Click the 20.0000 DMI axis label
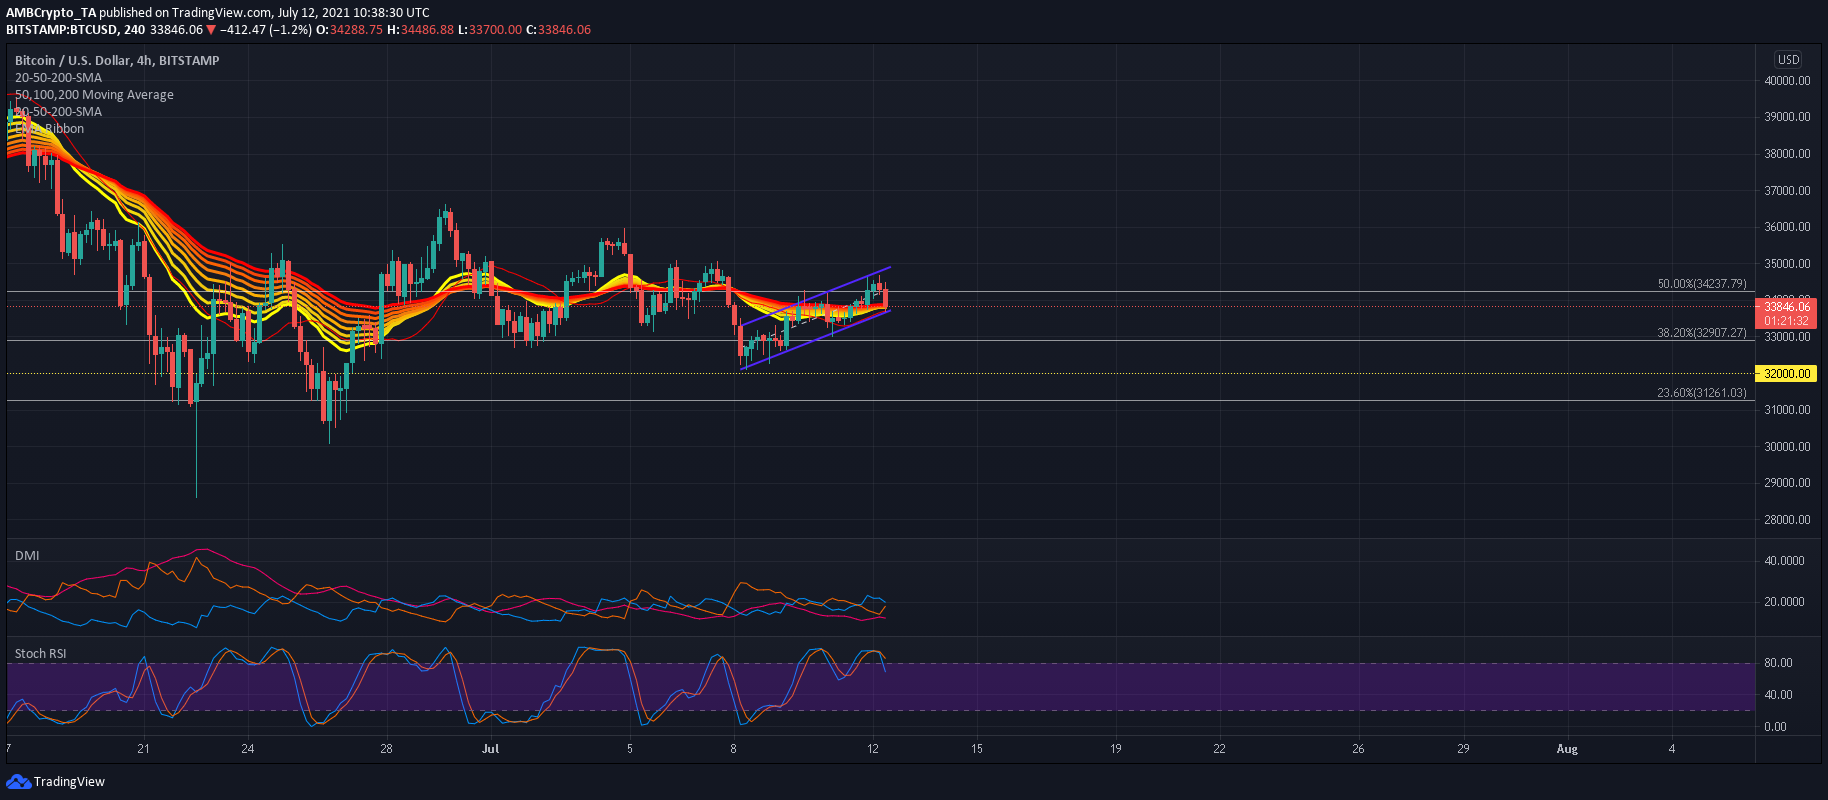 pyautogui.click(x=1784, y=602)
